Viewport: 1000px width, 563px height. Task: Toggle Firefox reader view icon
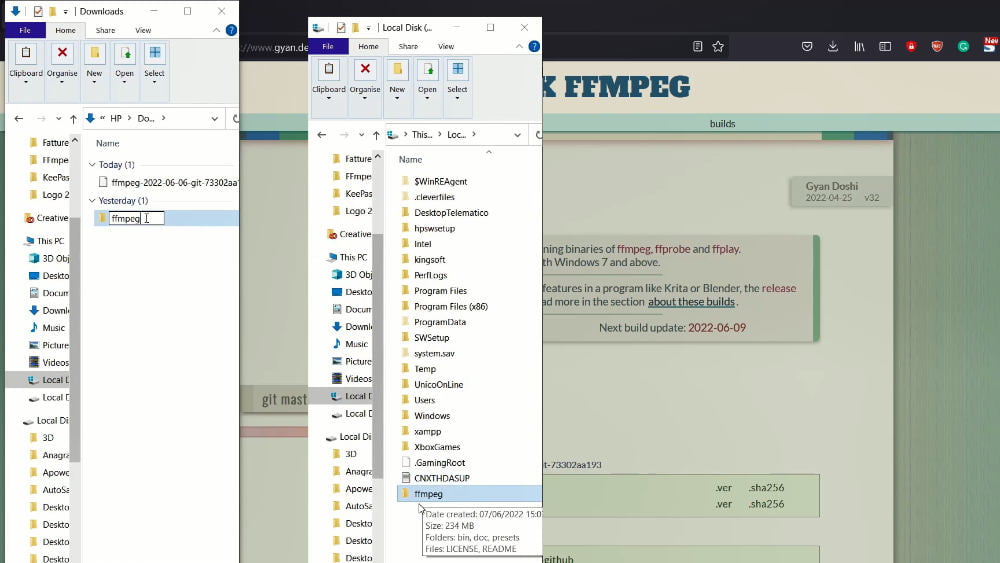(698, 46)
